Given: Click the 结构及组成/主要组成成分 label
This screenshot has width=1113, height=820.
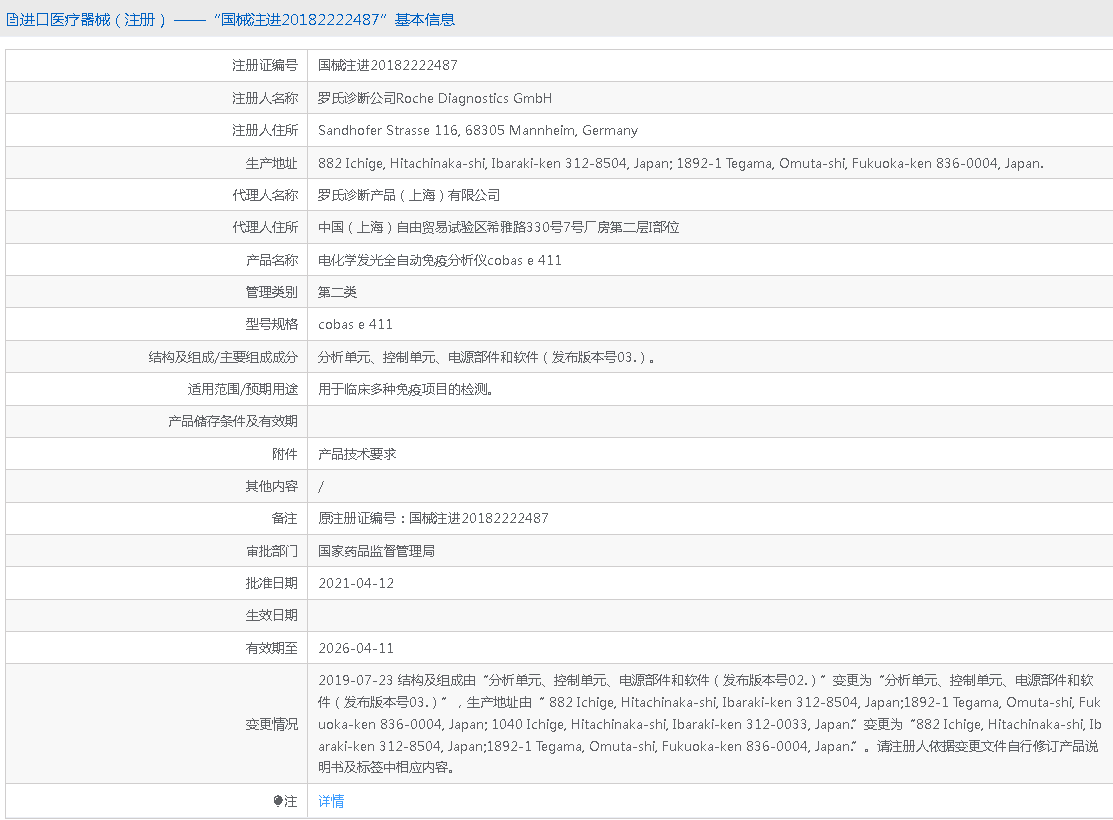Looking at the screenshot, I should [x=223, y=357].
